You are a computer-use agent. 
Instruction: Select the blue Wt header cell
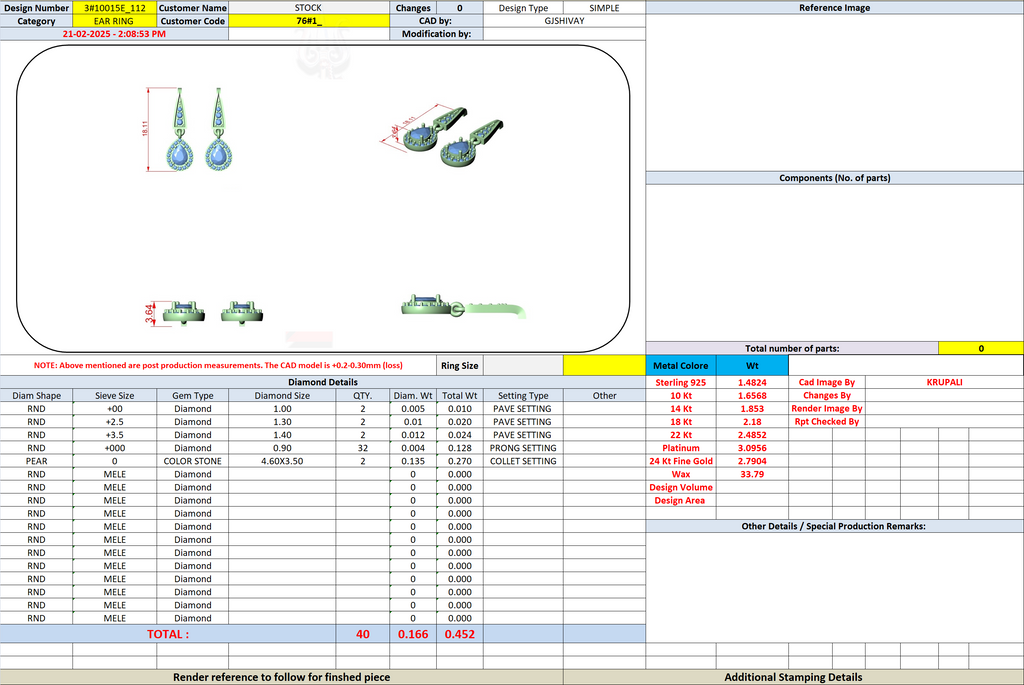point(752,366)
